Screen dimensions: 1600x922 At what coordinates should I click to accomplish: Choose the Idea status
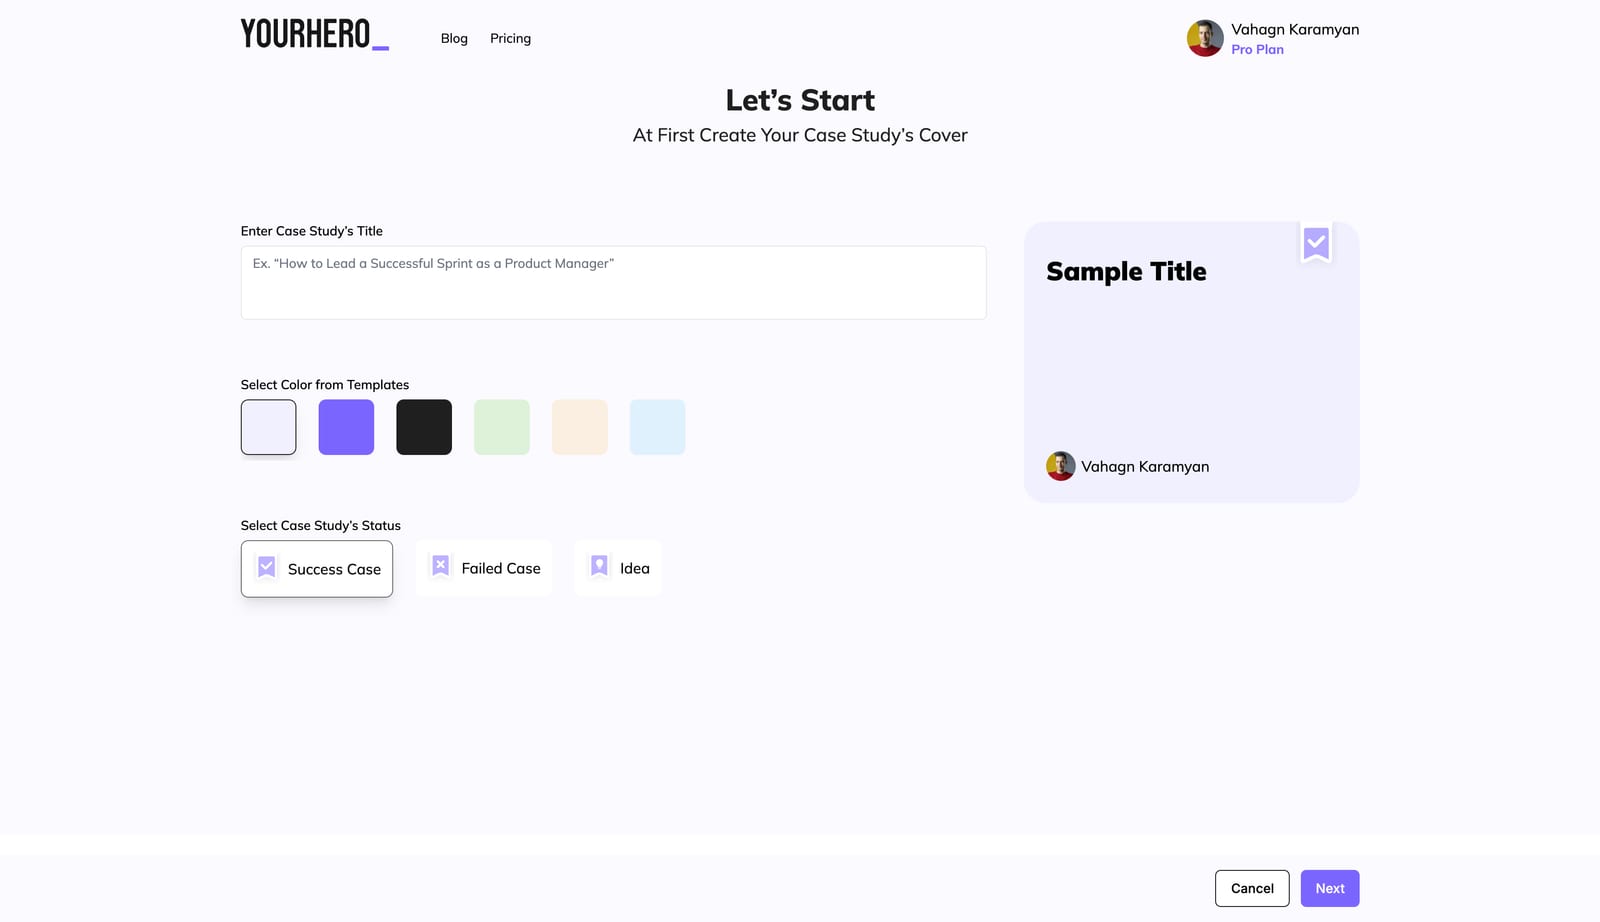tap(618, 568)
